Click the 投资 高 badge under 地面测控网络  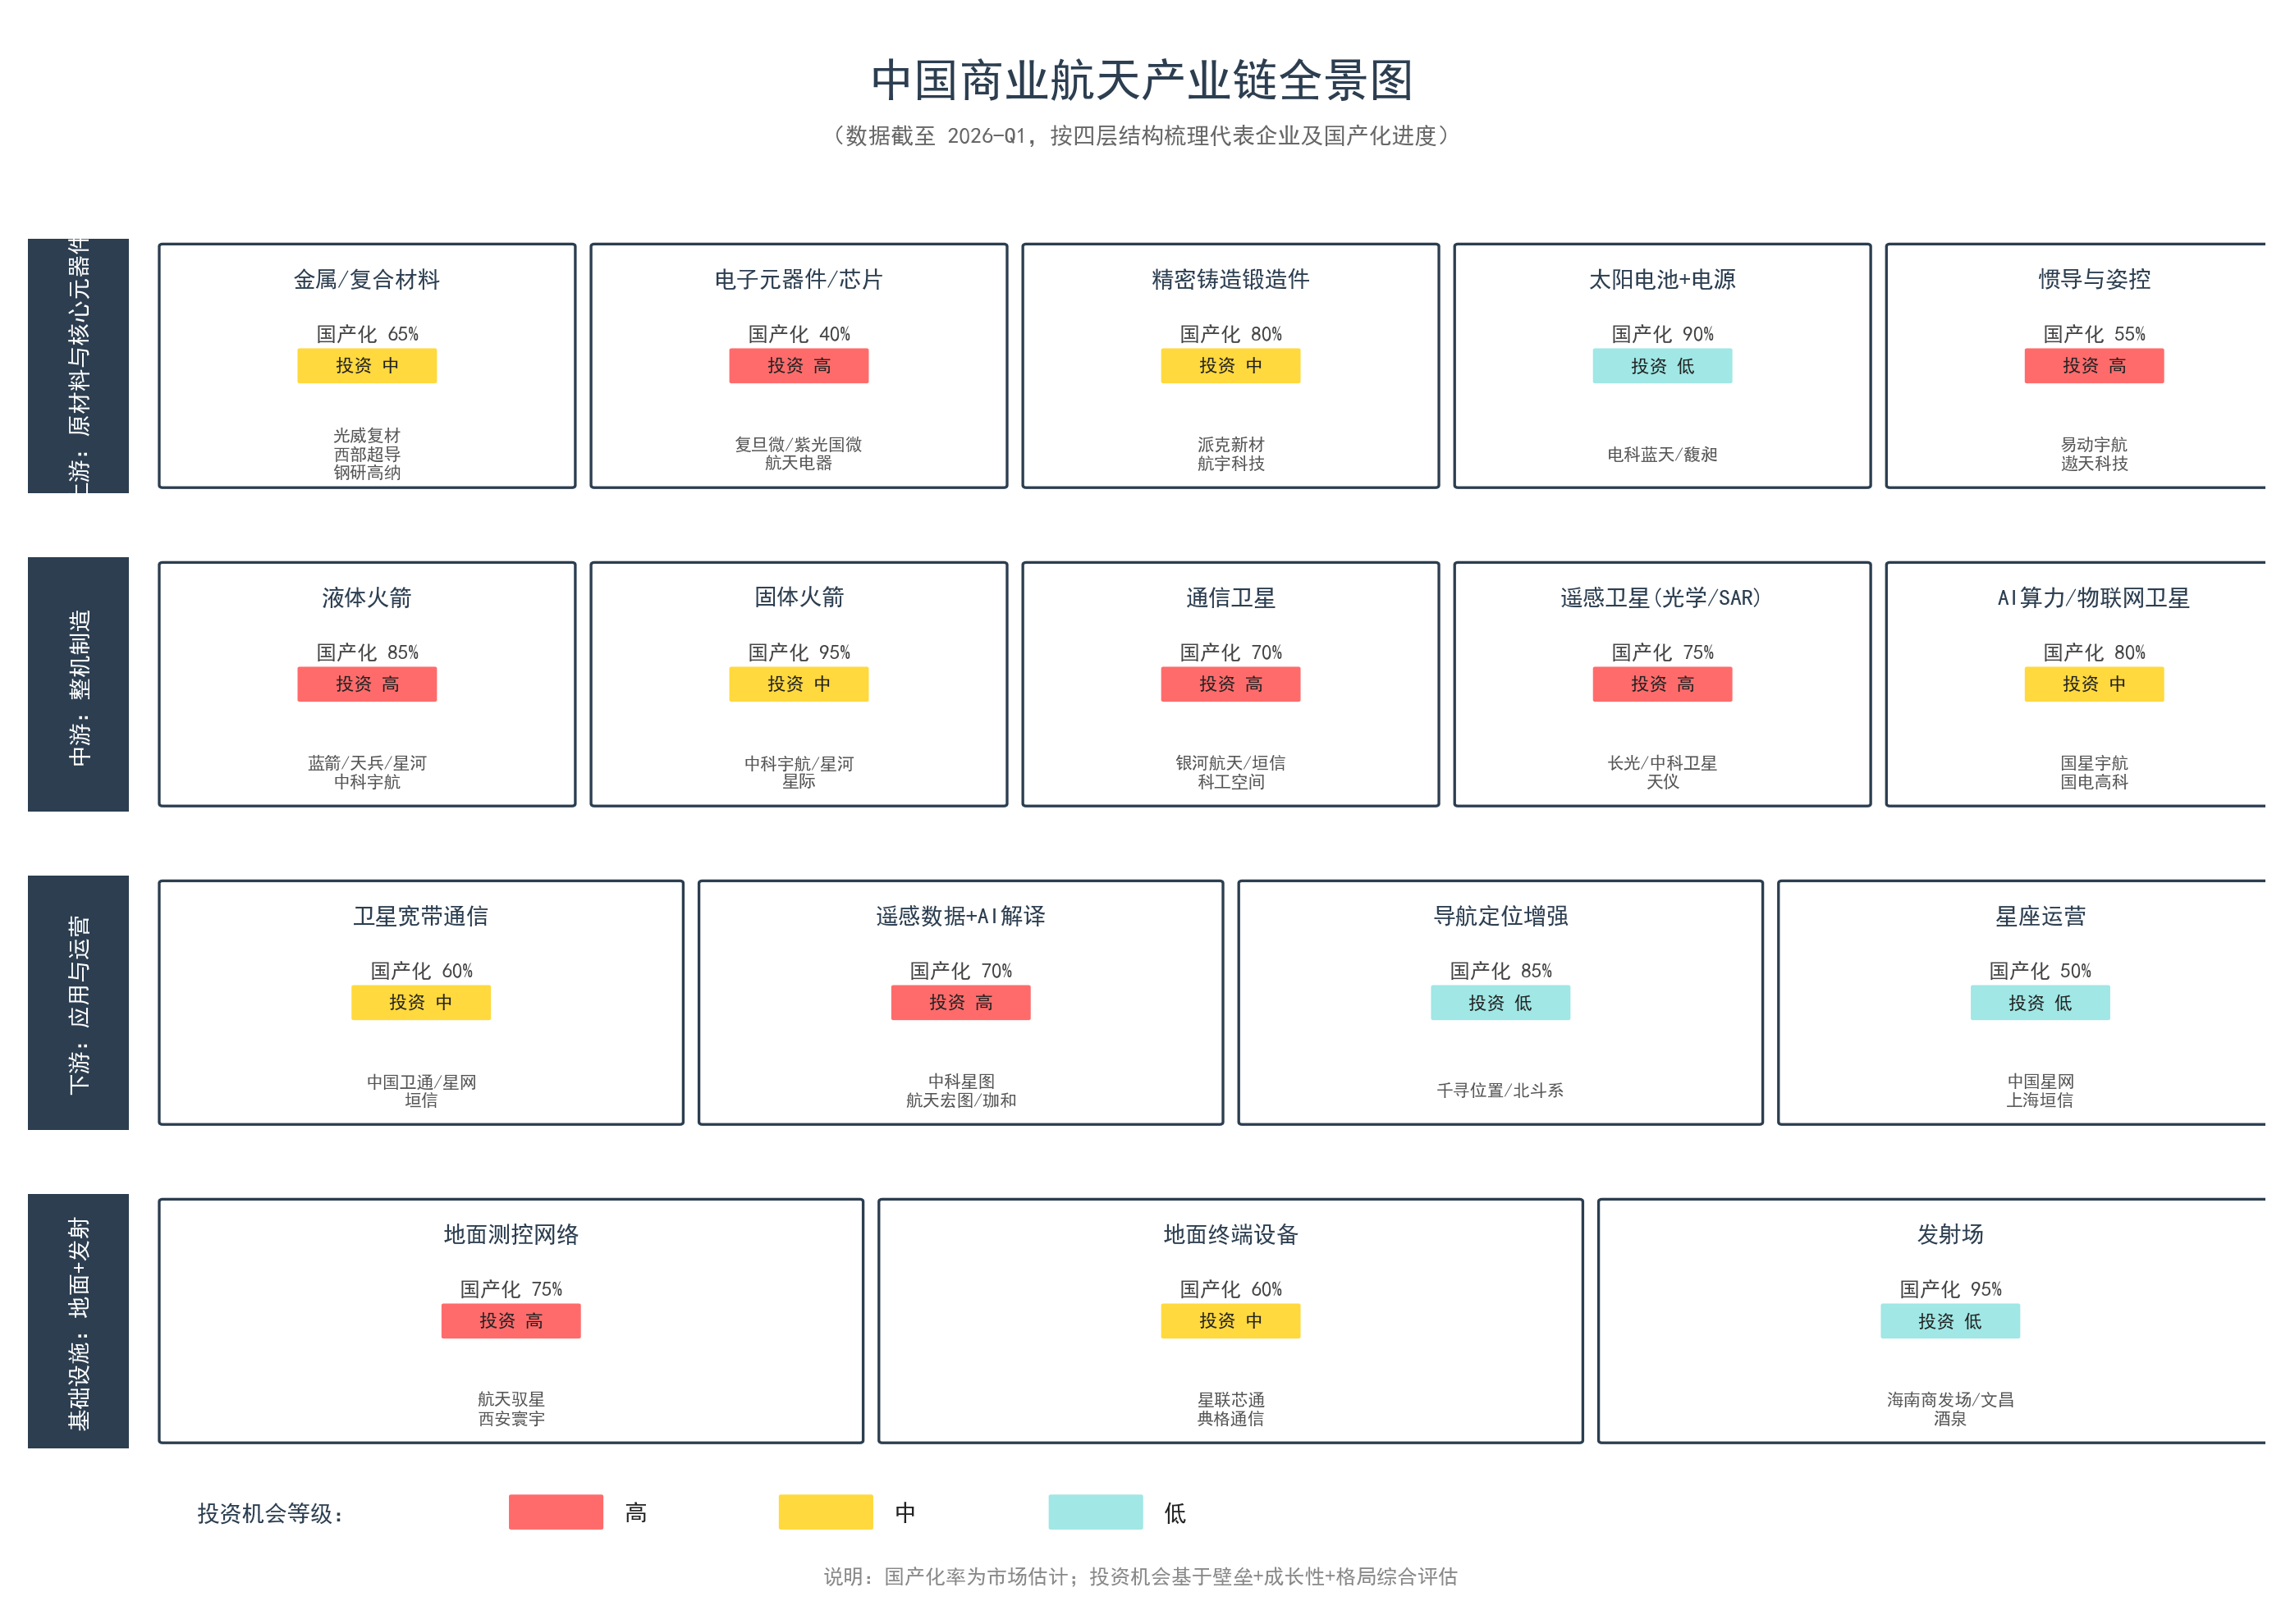pyautogui.click(x=512, y=1320)
